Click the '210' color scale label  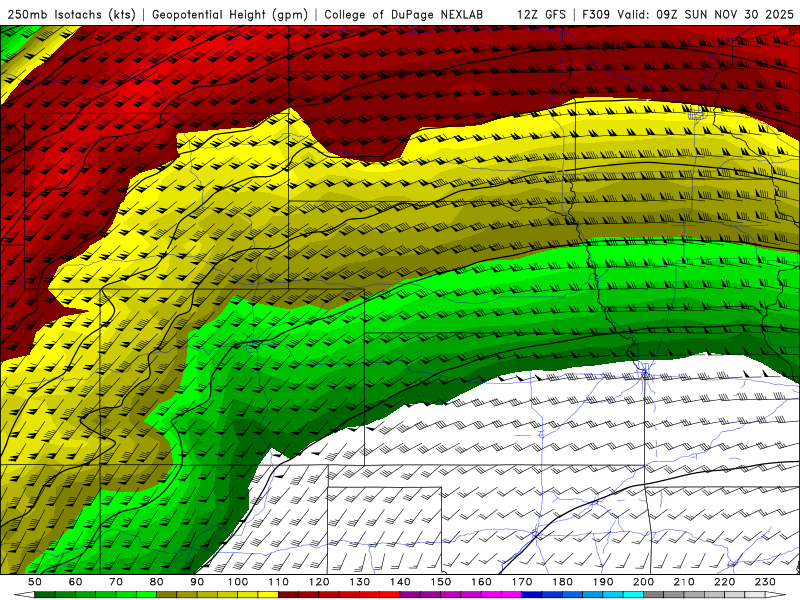pyautogui.click(x=684, y=582)
